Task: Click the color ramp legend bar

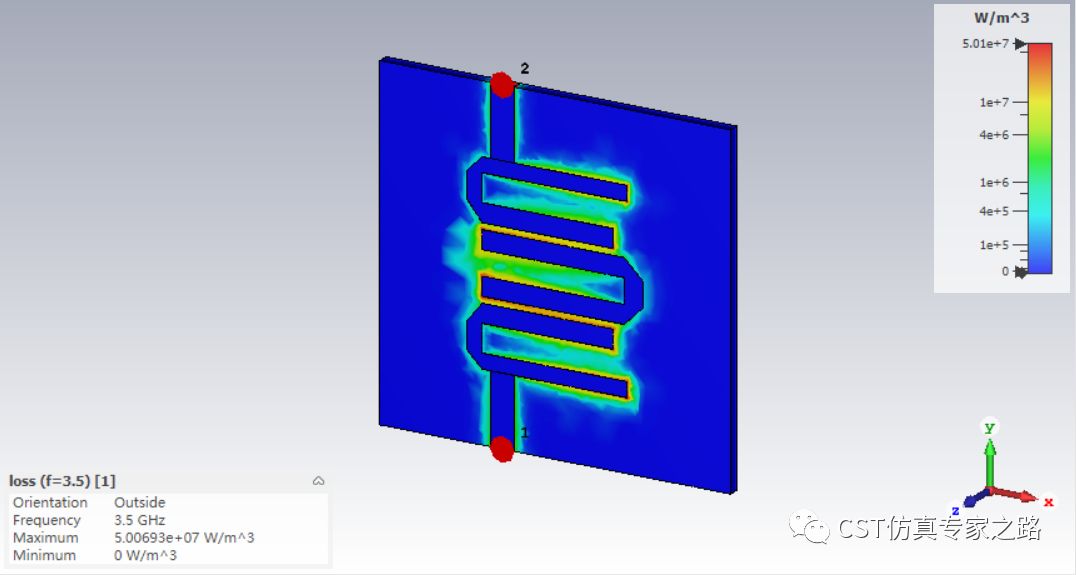Action: 1040,159
